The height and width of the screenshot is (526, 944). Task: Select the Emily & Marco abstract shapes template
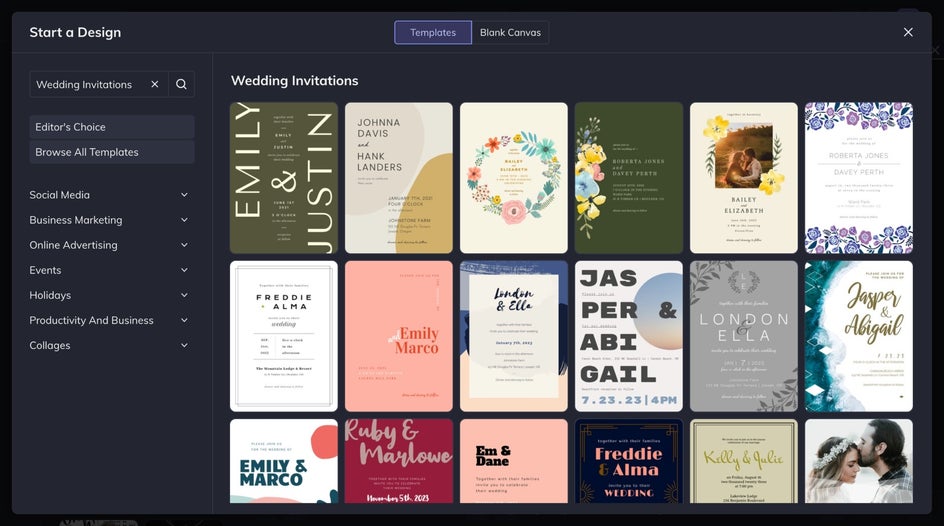pyautogui.click(x=284, y=461)
